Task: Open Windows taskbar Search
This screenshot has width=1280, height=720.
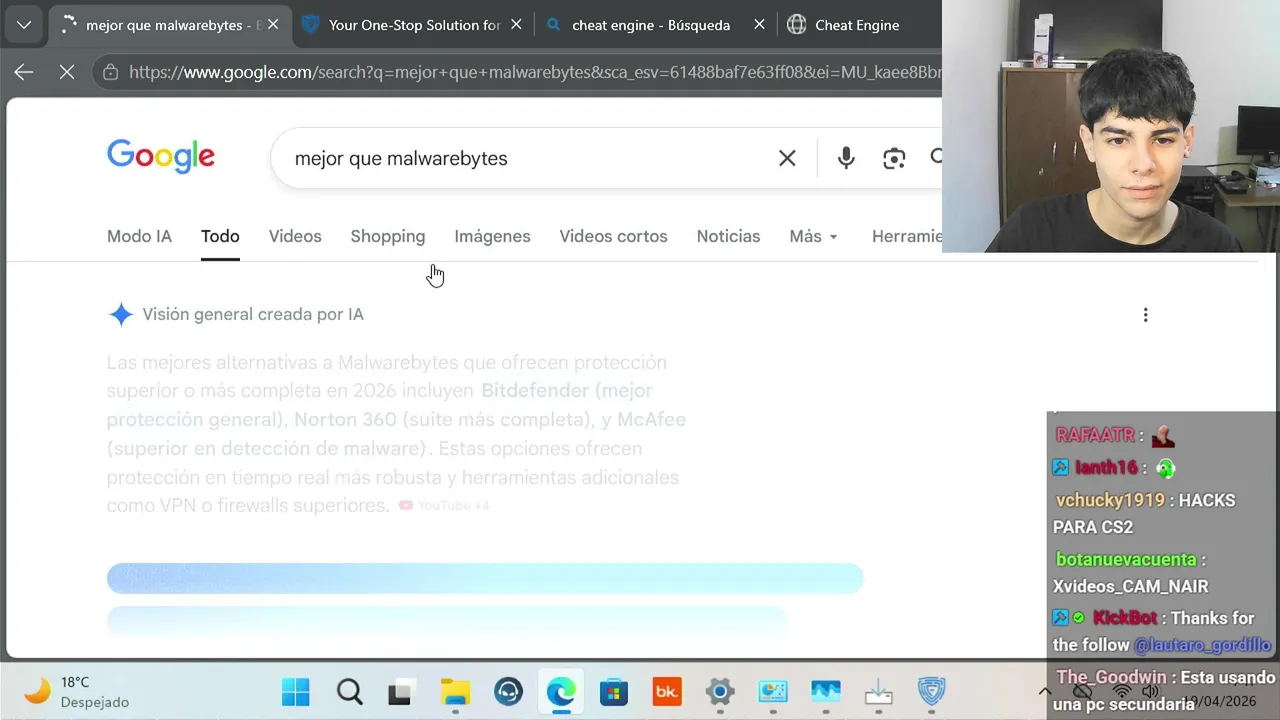Action: (349, 692)
